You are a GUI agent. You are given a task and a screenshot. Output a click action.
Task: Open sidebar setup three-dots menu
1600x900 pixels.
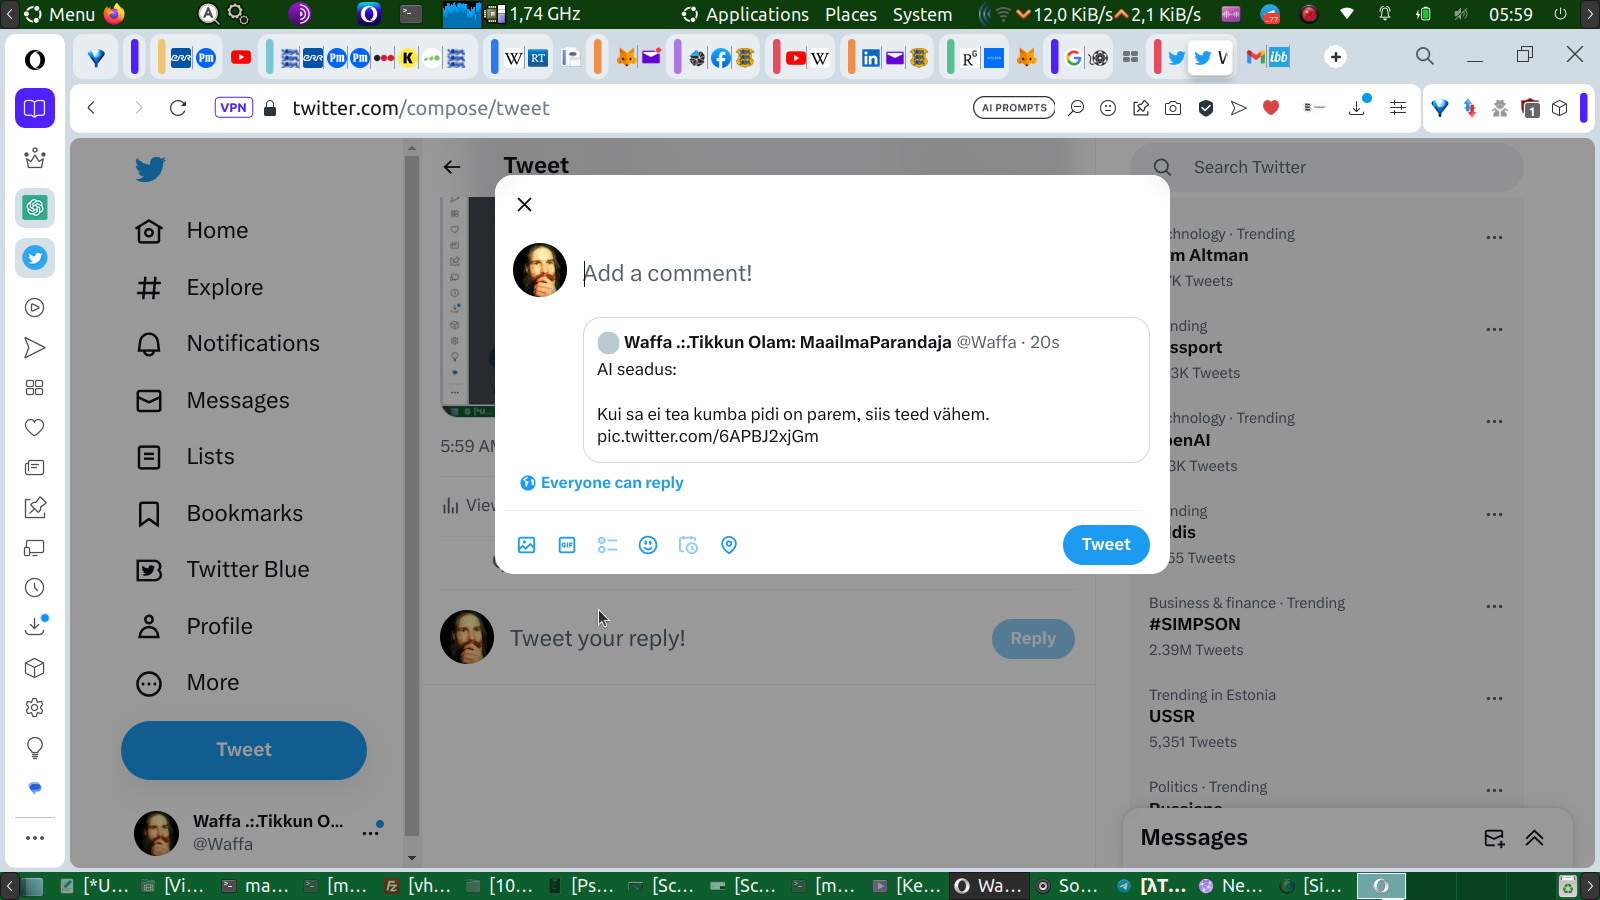tap(35, 838)
